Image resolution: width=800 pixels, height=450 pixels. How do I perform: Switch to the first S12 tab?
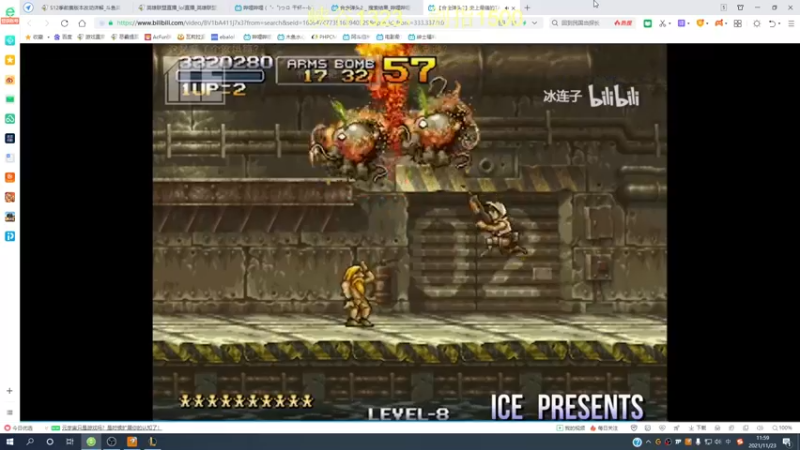coord(83,8)
